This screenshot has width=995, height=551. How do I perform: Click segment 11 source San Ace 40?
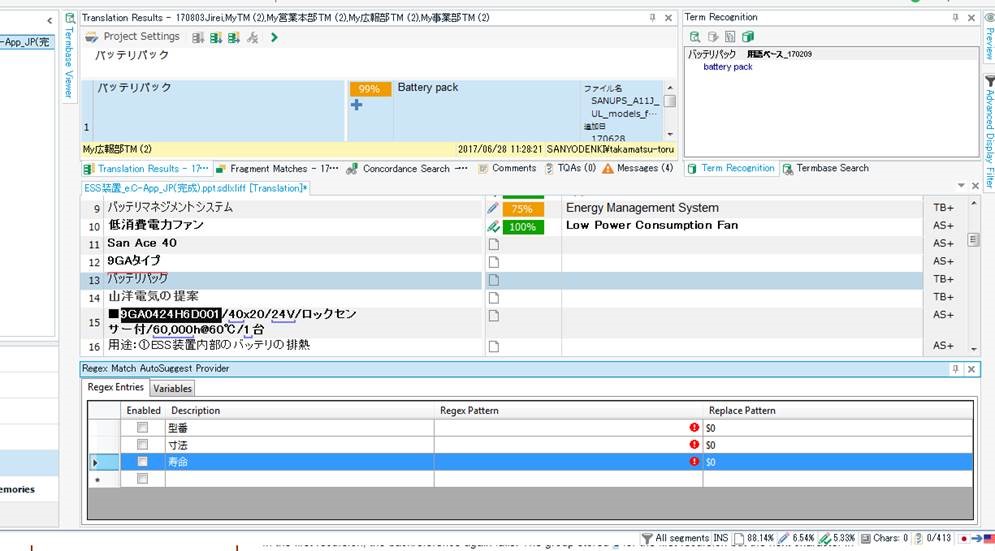pos(142,243)
